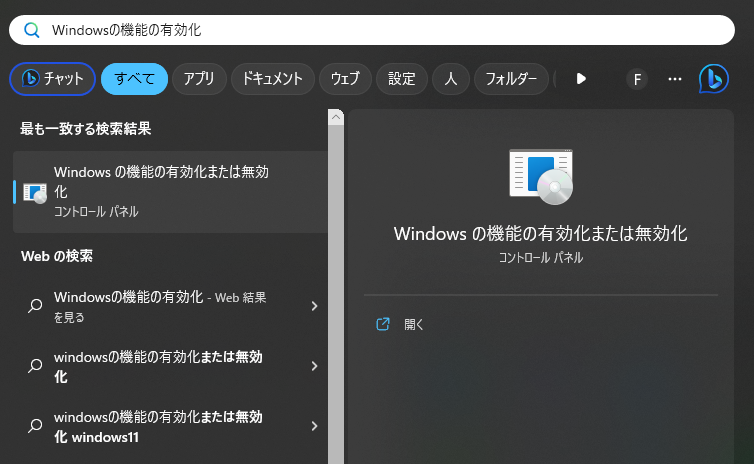
Task: Select the 設定 filter tab
Action: [x=402, y=78]
